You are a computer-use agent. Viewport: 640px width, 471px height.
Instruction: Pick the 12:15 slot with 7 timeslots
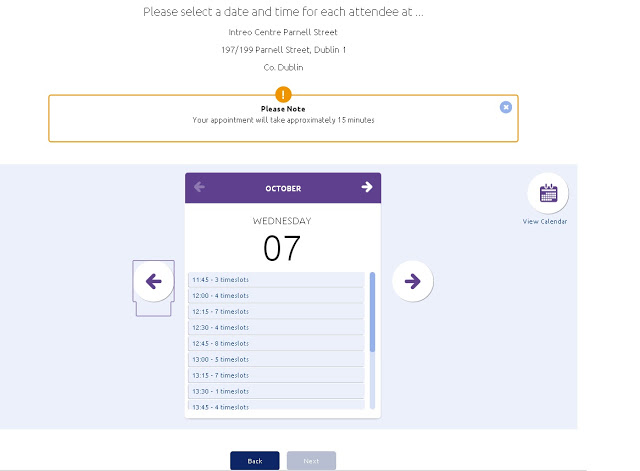(x=275, y=312)
